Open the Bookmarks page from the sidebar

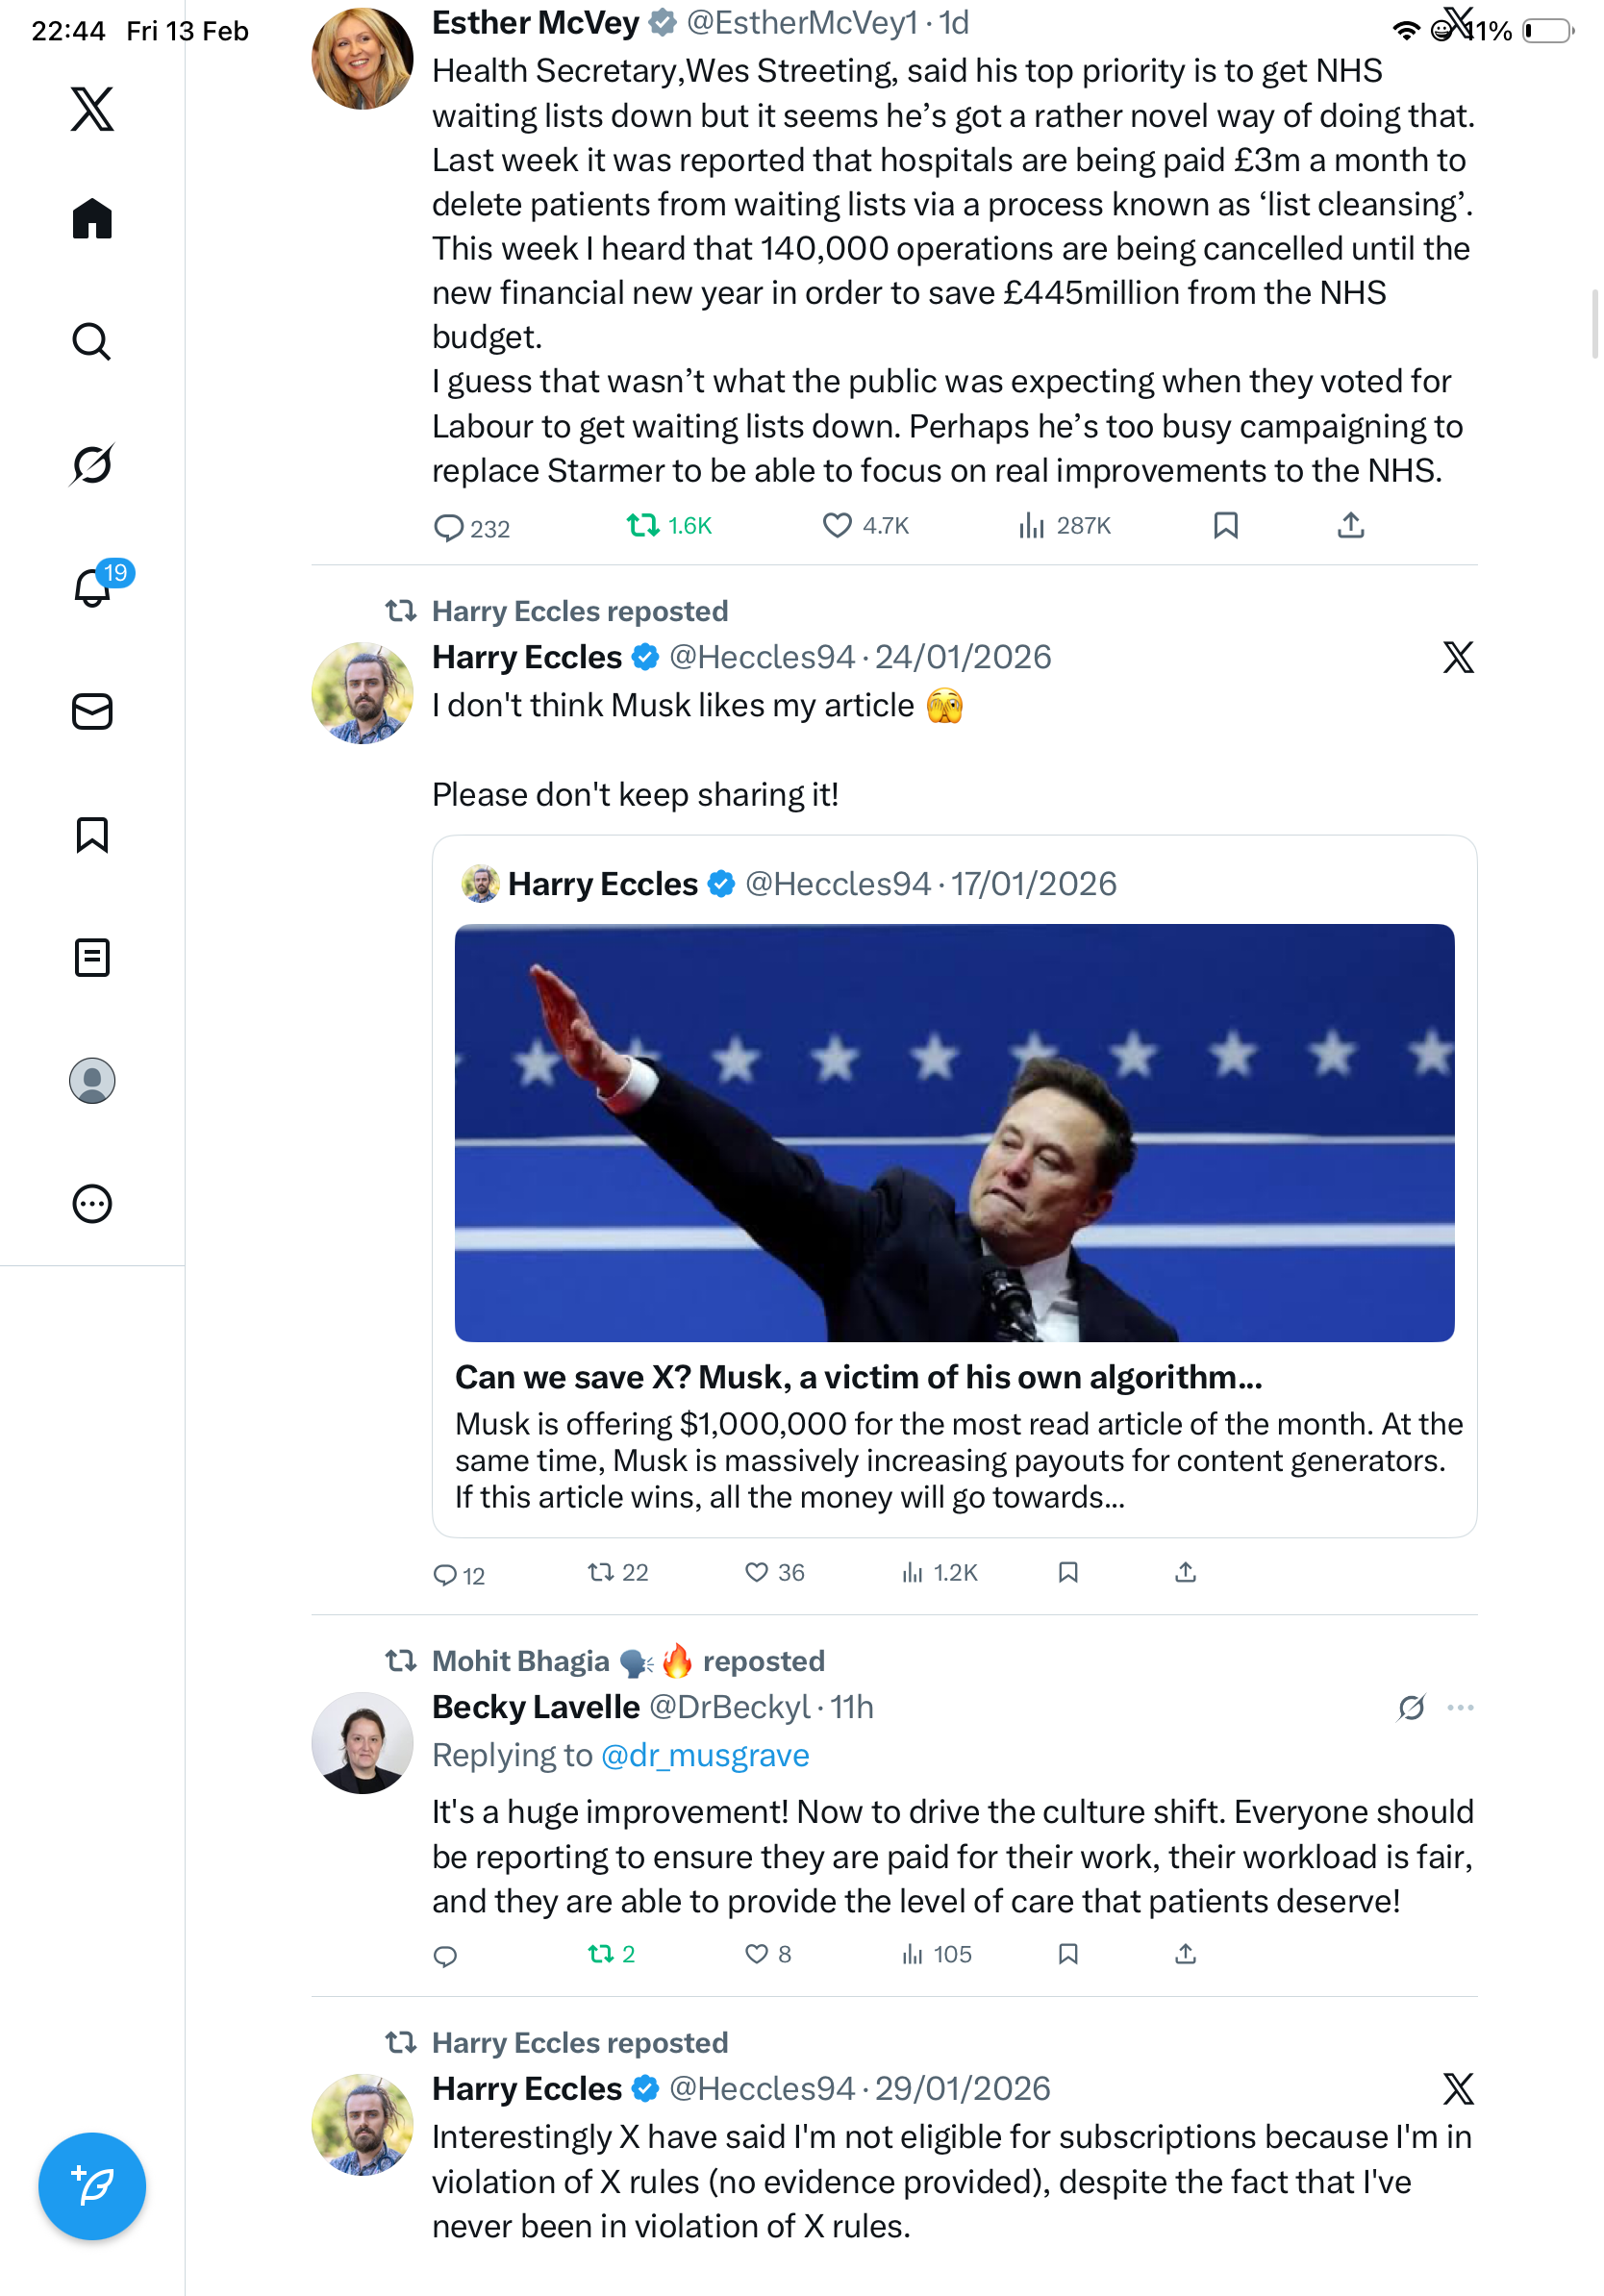pyautogui.click(x=92, y=834)
